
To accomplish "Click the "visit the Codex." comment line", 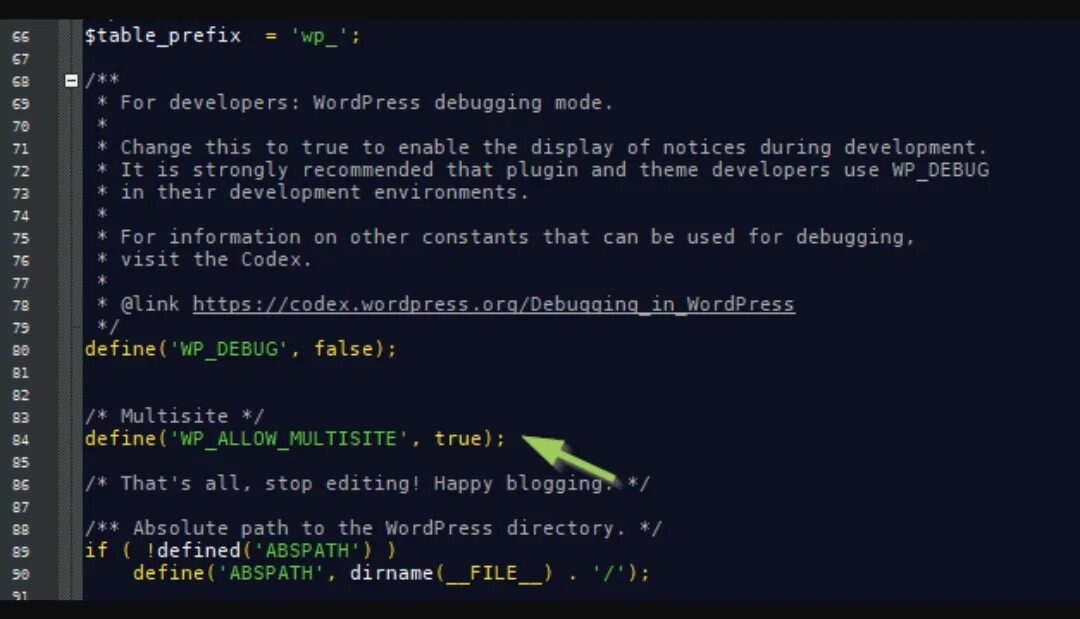I will (x=216, y=260).
